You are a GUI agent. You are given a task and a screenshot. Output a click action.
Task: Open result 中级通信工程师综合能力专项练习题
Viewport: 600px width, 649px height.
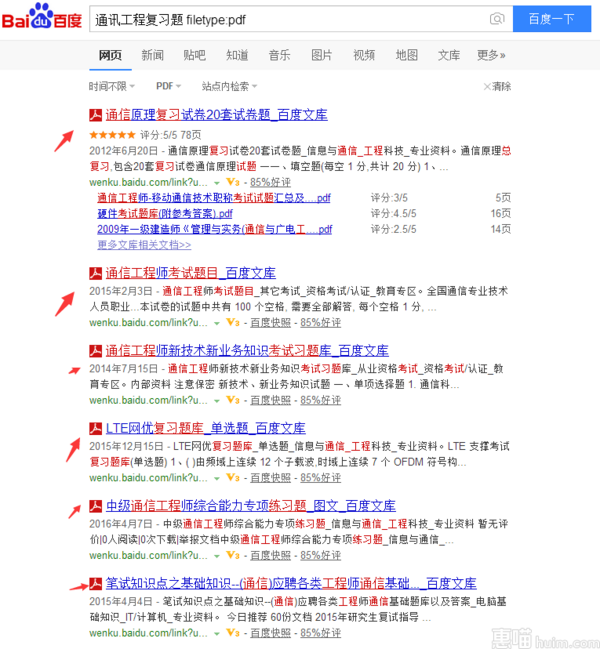pyautogui.click(x=251, y=505)
